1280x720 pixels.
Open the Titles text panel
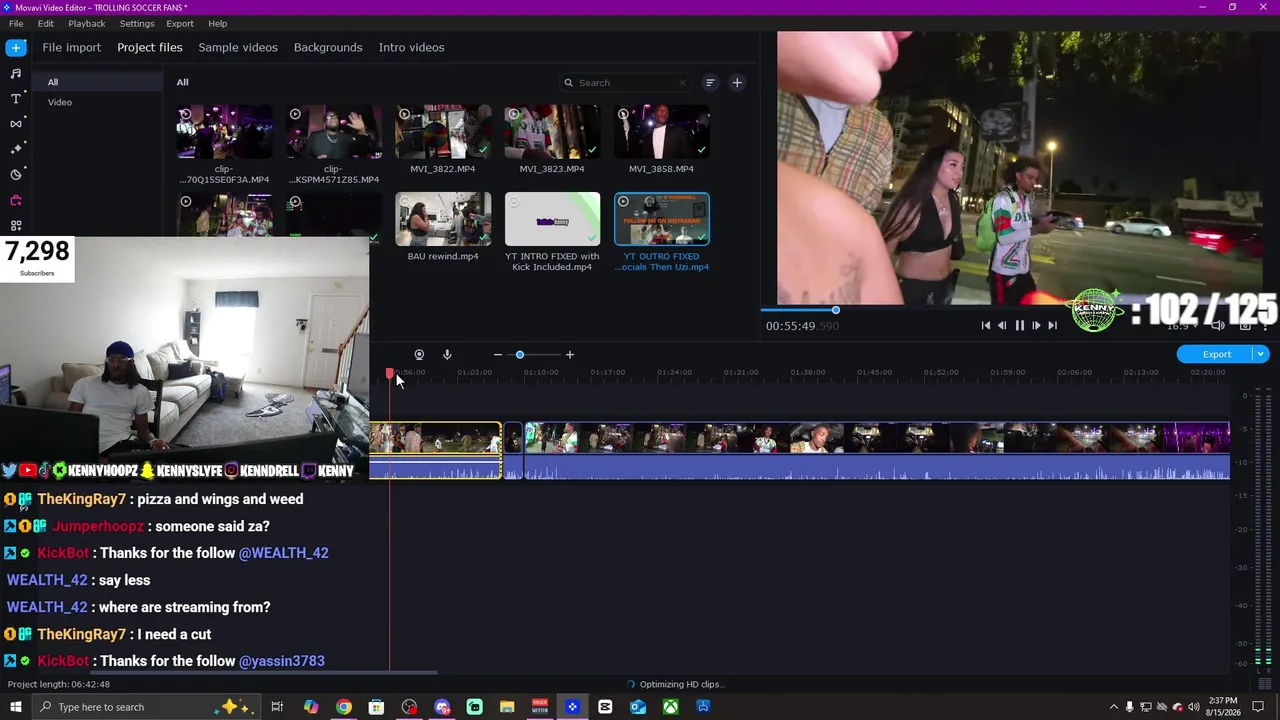[x=16, y=98]
